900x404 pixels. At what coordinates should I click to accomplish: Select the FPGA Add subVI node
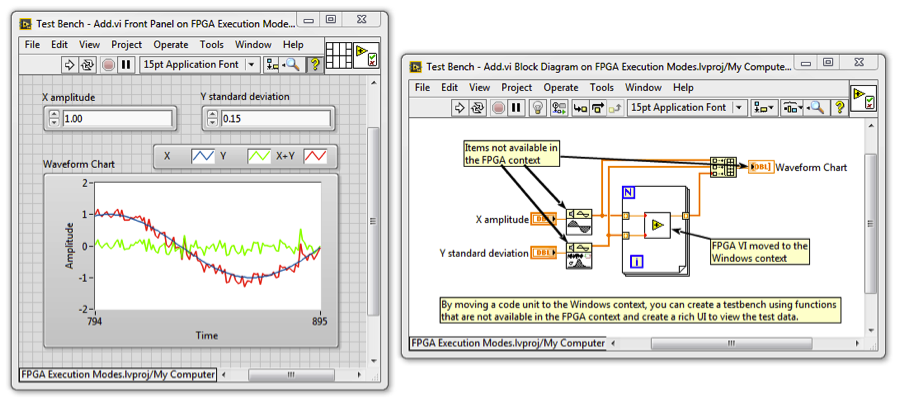coord(658,227)
